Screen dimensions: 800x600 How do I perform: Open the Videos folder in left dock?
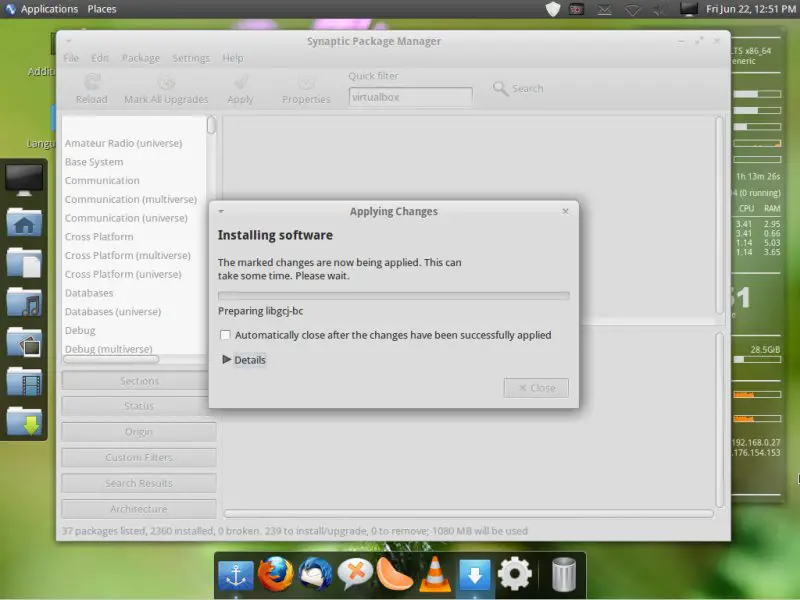24,381
